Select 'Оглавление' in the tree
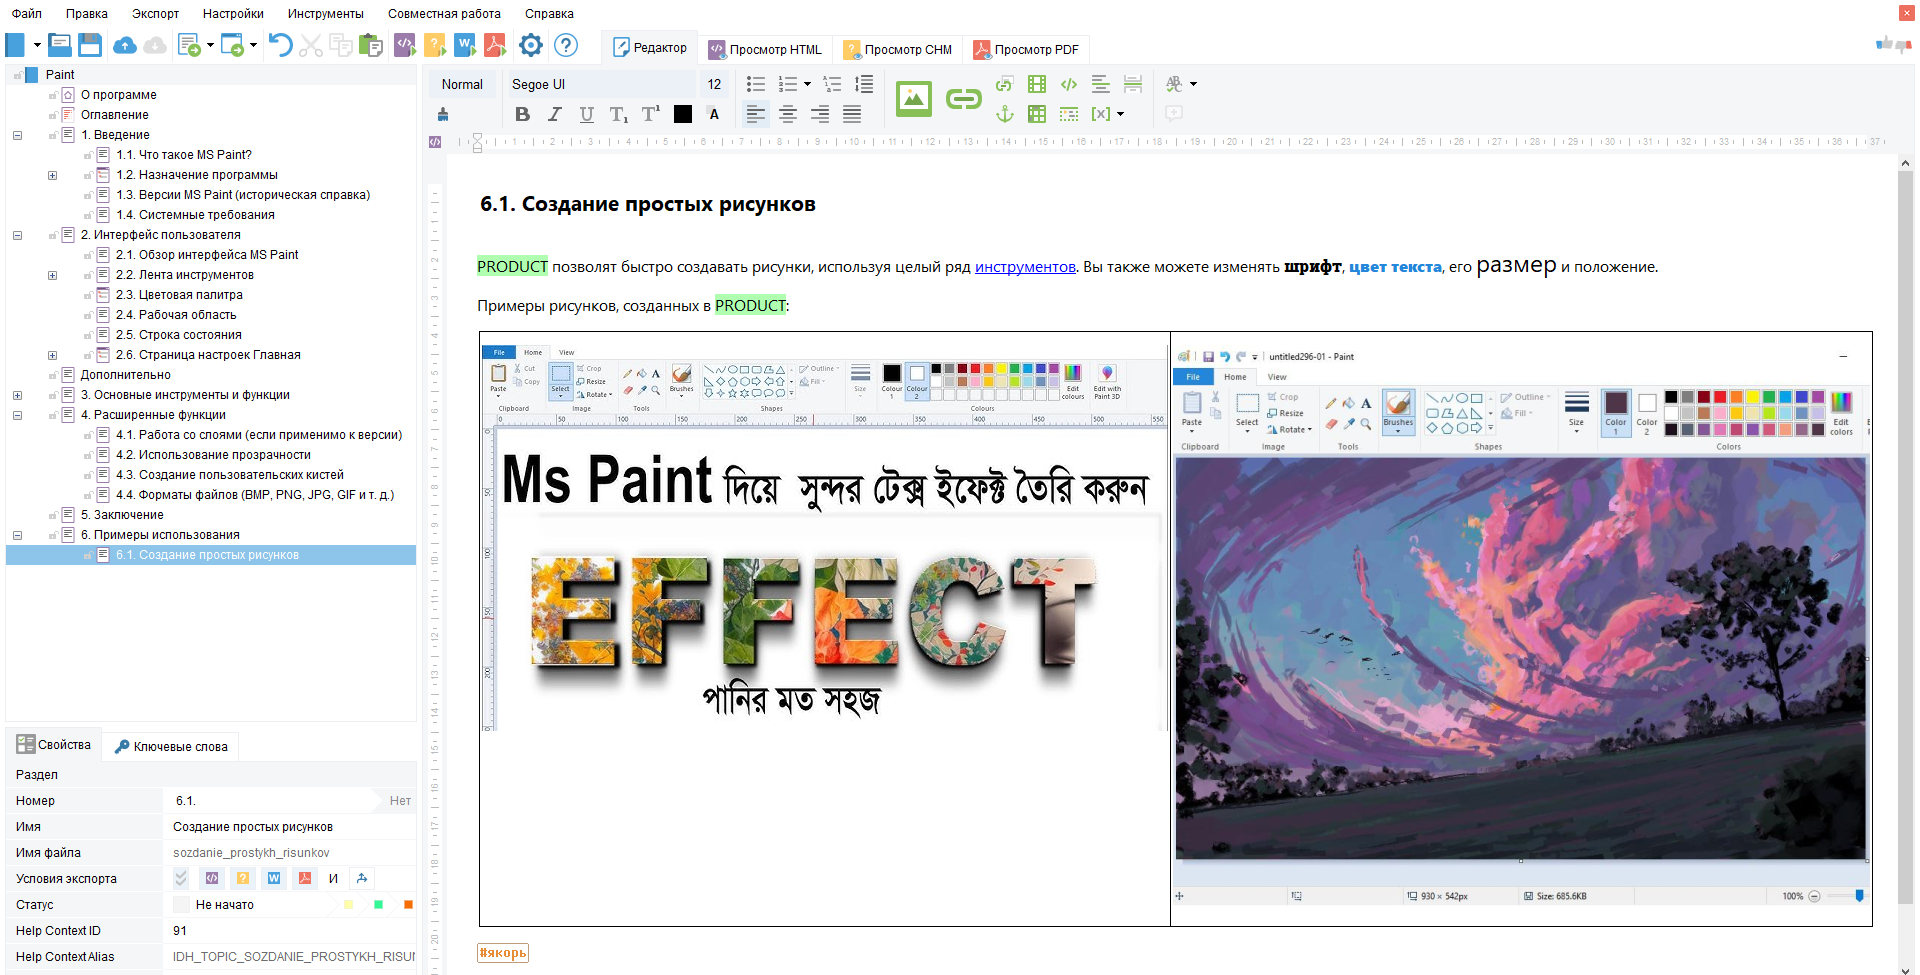The height and width of the screenshot is (975, 1920). pyautogui.click(x=115, y=115)
